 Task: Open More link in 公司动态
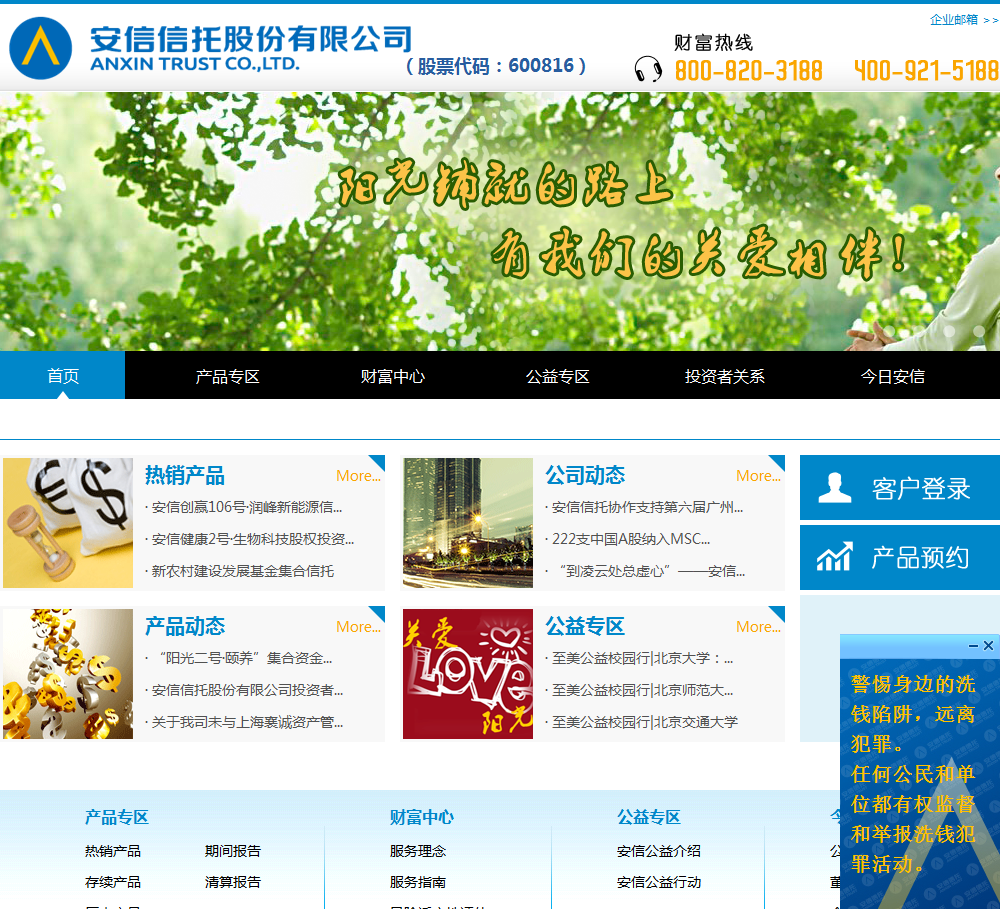click(758, 476)
